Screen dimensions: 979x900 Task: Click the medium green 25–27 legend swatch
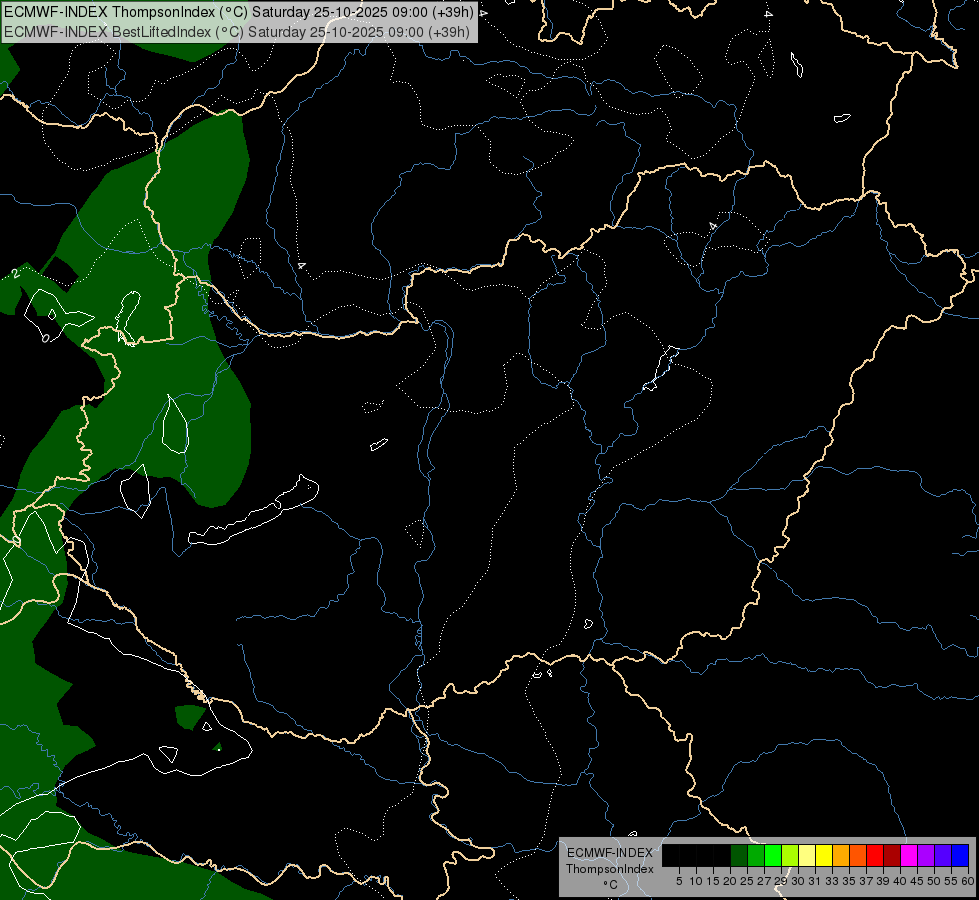click(x=756, y=855)
